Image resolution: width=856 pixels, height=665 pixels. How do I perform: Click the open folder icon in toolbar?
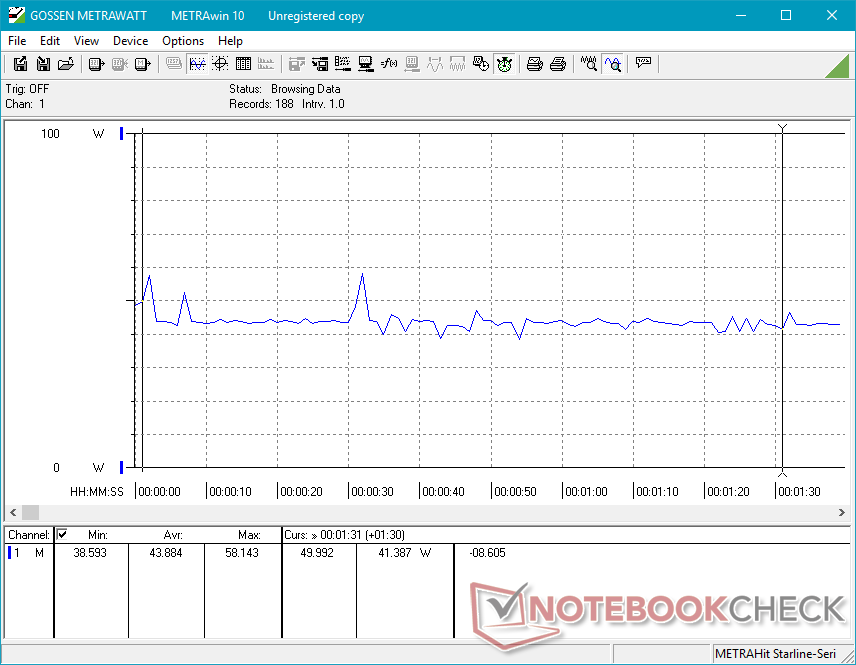[x=66, y=64]
